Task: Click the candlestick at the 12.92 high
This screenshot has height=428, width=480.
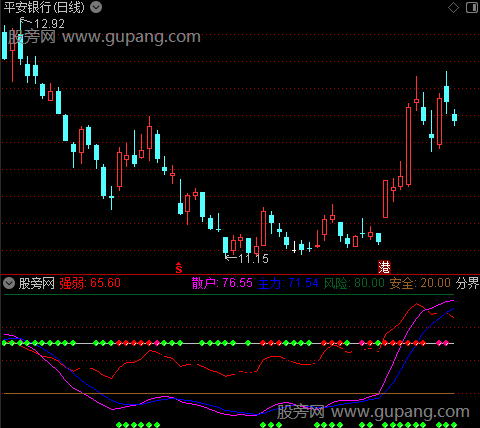Action: [x=20, y=42]
